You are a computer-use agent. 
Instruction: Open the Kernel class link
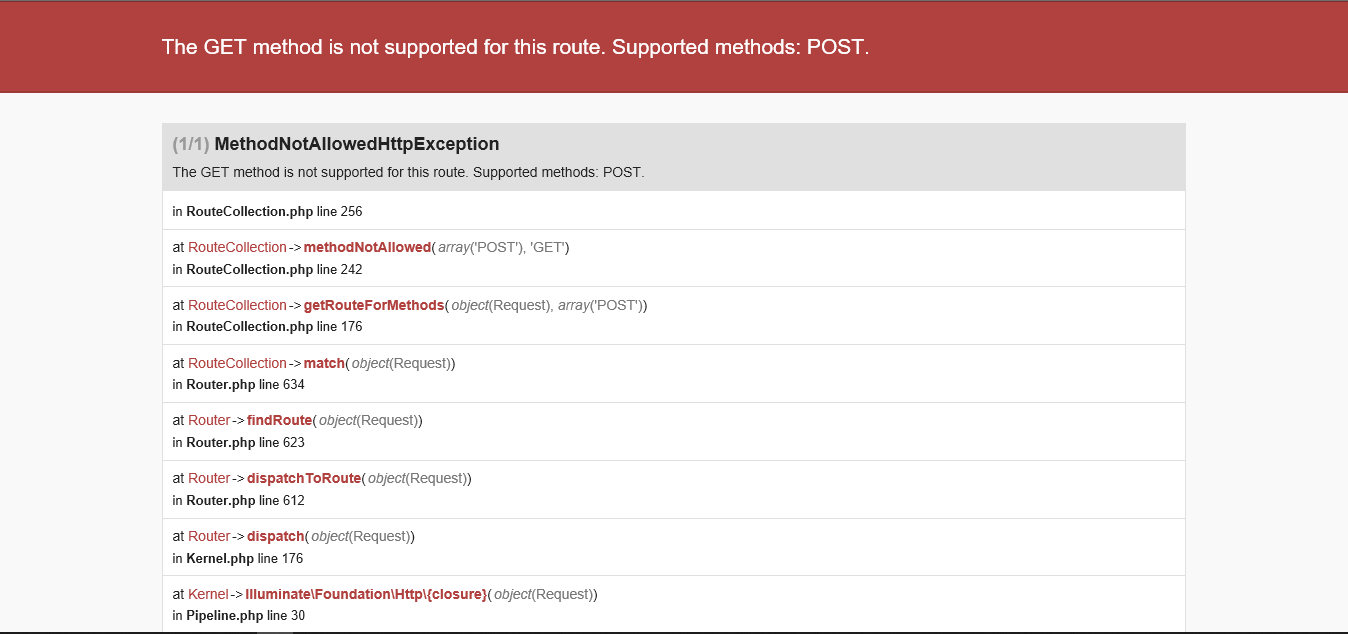coord(208,594)
